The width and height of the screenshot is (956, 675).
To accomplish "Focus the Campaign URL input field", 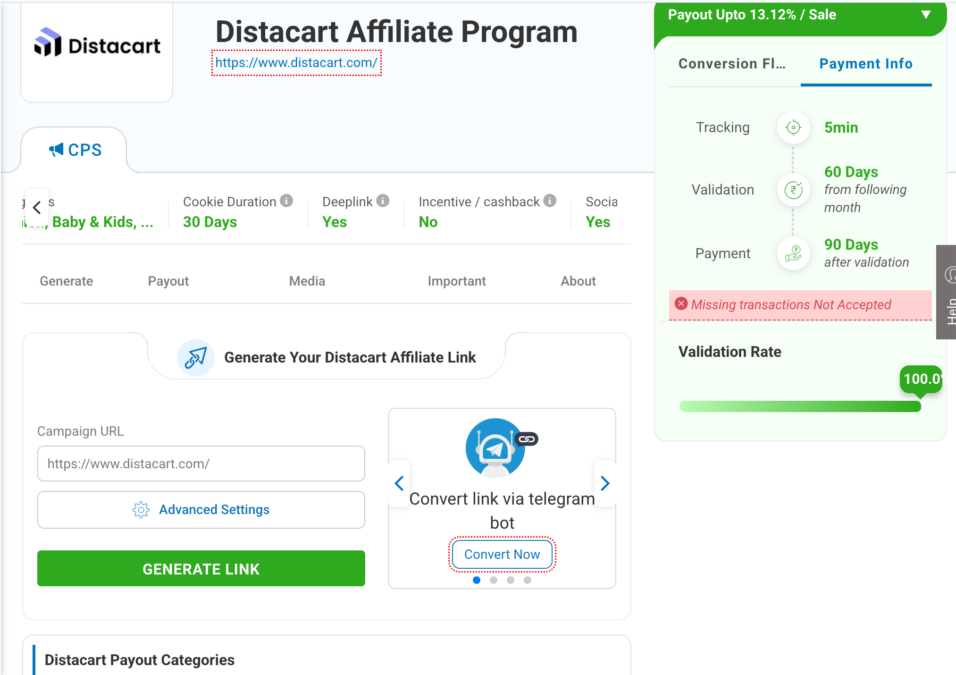I will coord(201,463).
